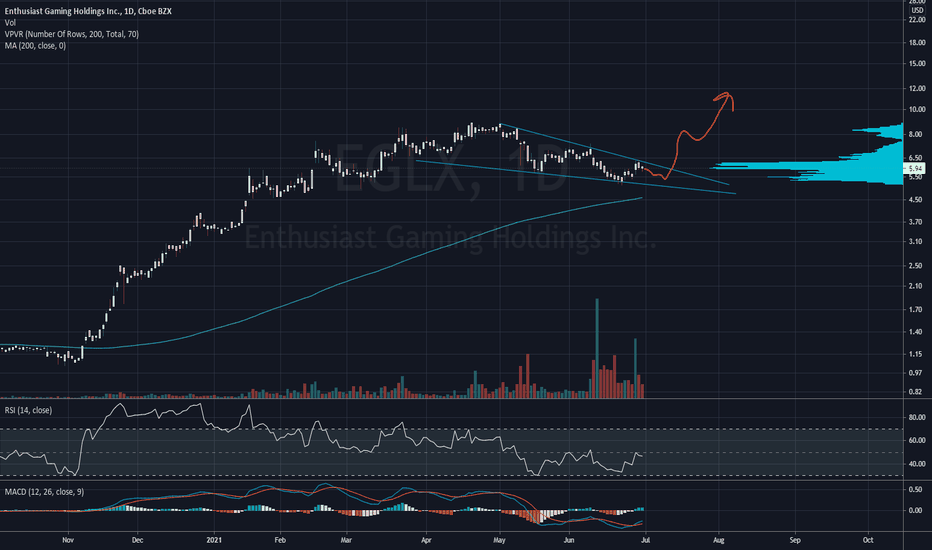Click the May label on time axis

point(499,540)
